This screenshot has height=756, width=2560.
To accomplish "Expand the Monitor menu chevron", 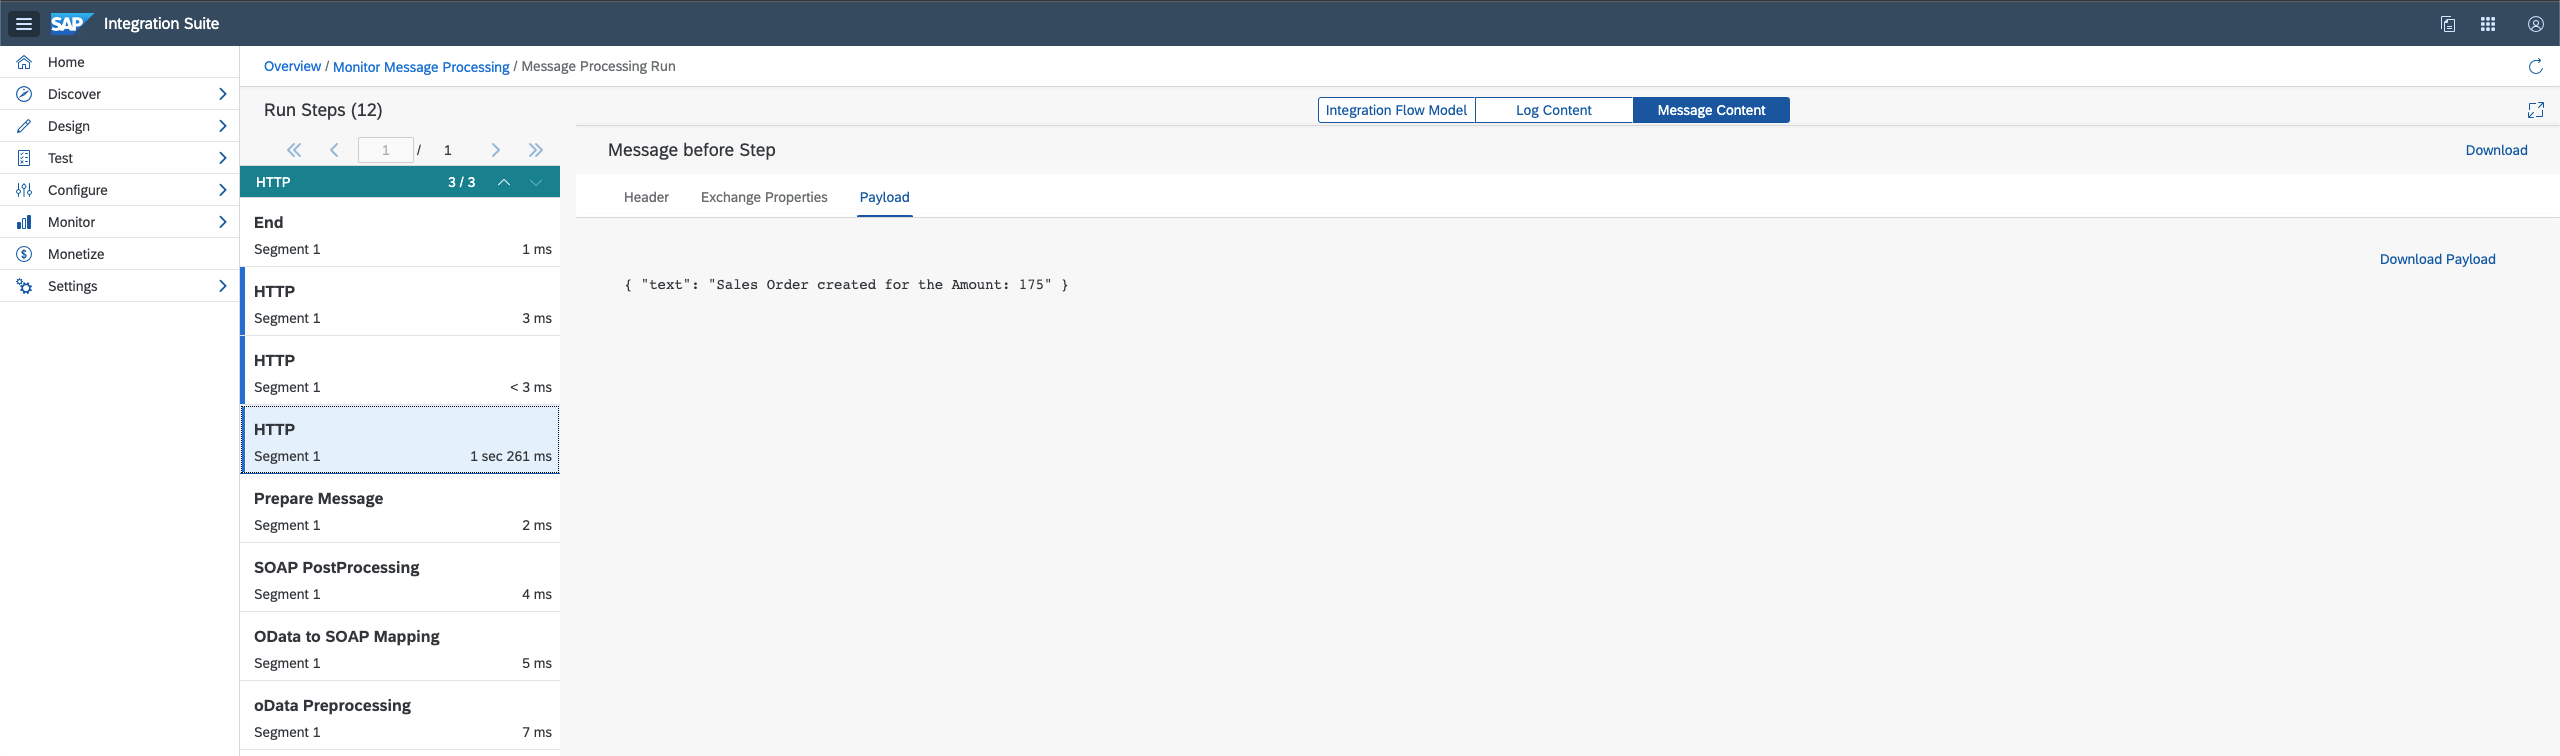I will point(222,222).
